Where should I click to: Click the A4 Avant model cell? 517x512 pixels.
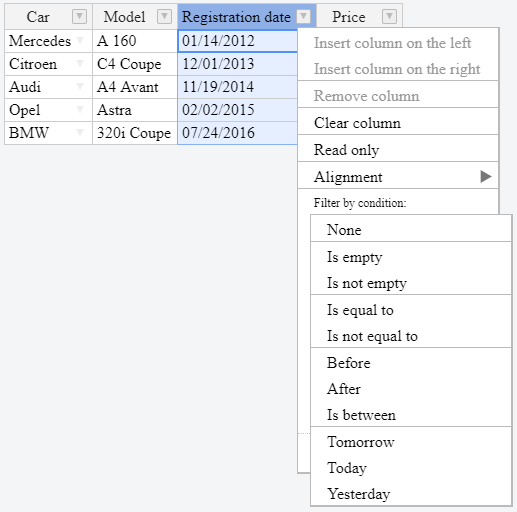click(x=135, y=87)
